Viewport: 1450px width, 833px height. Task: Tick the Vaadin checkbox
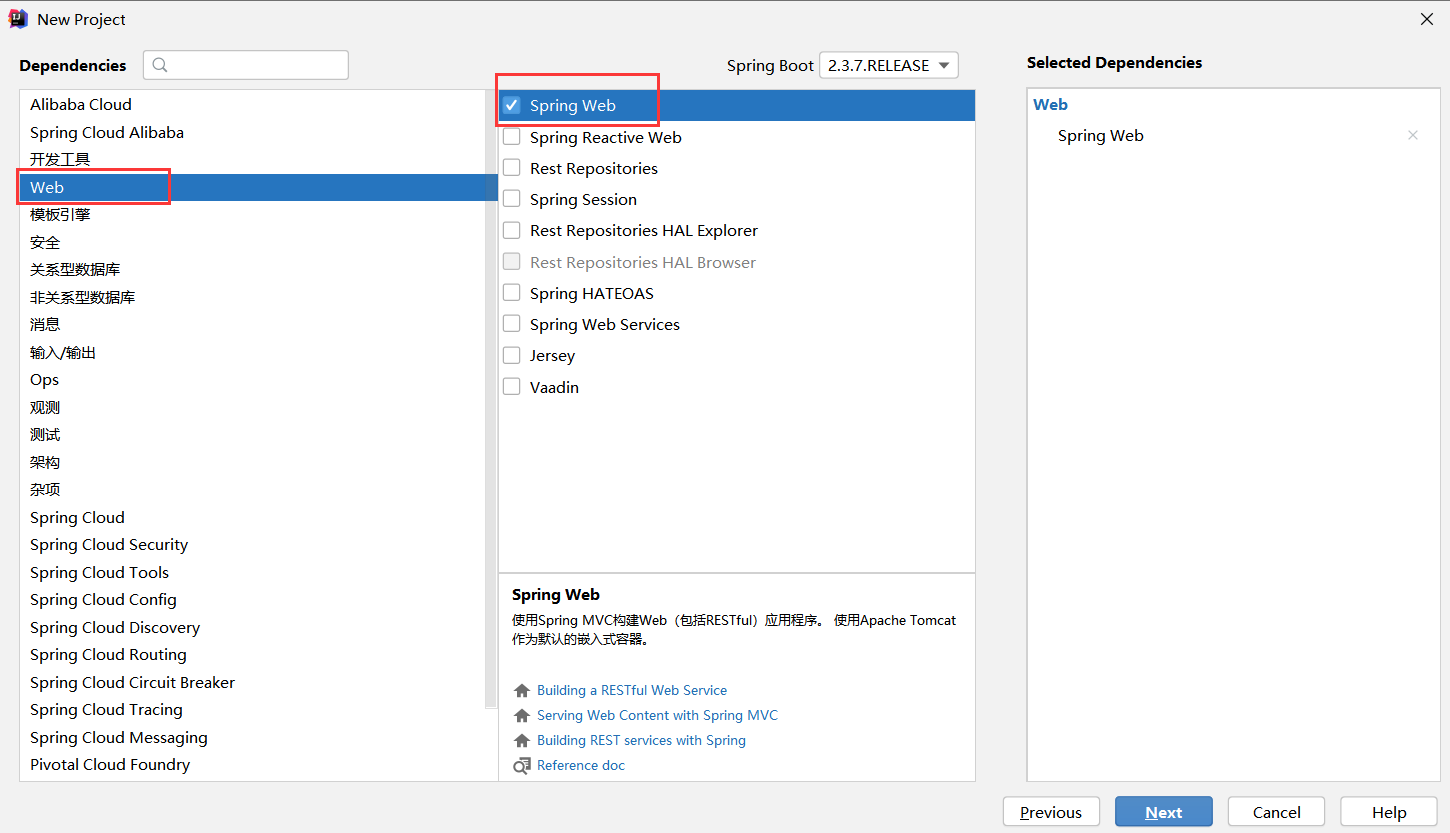(512, 387)
